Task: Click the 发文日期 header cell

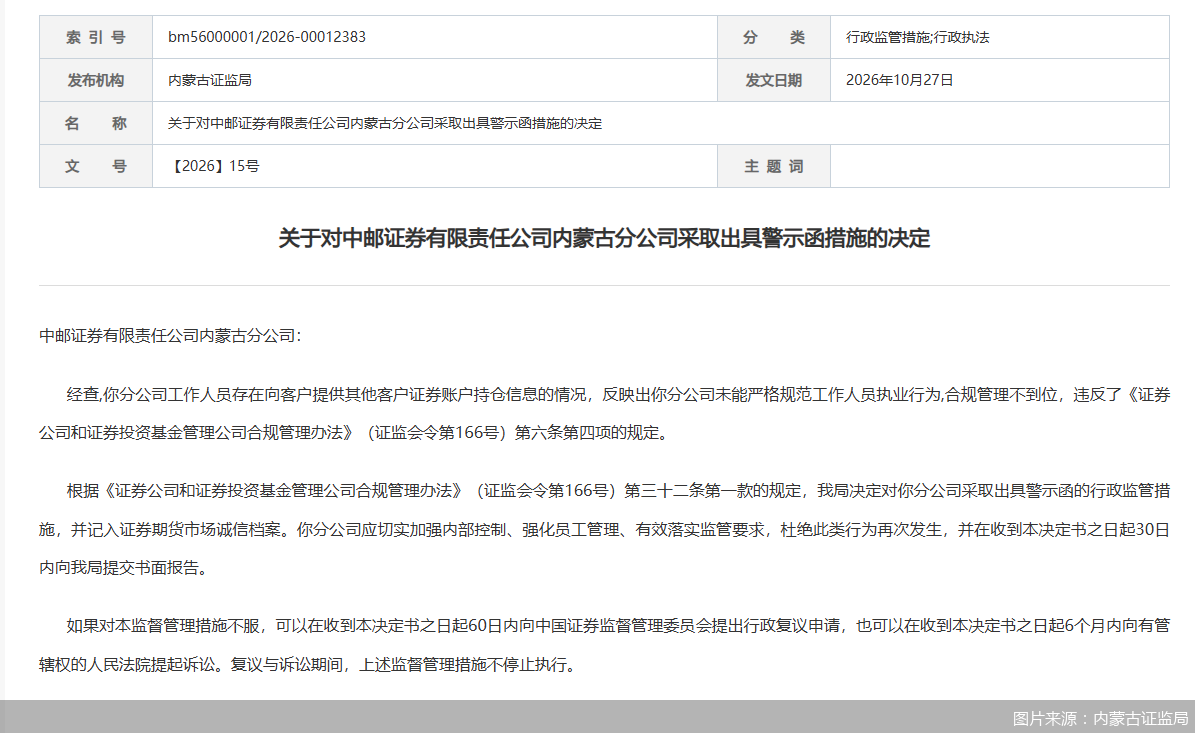Action: 774,80
